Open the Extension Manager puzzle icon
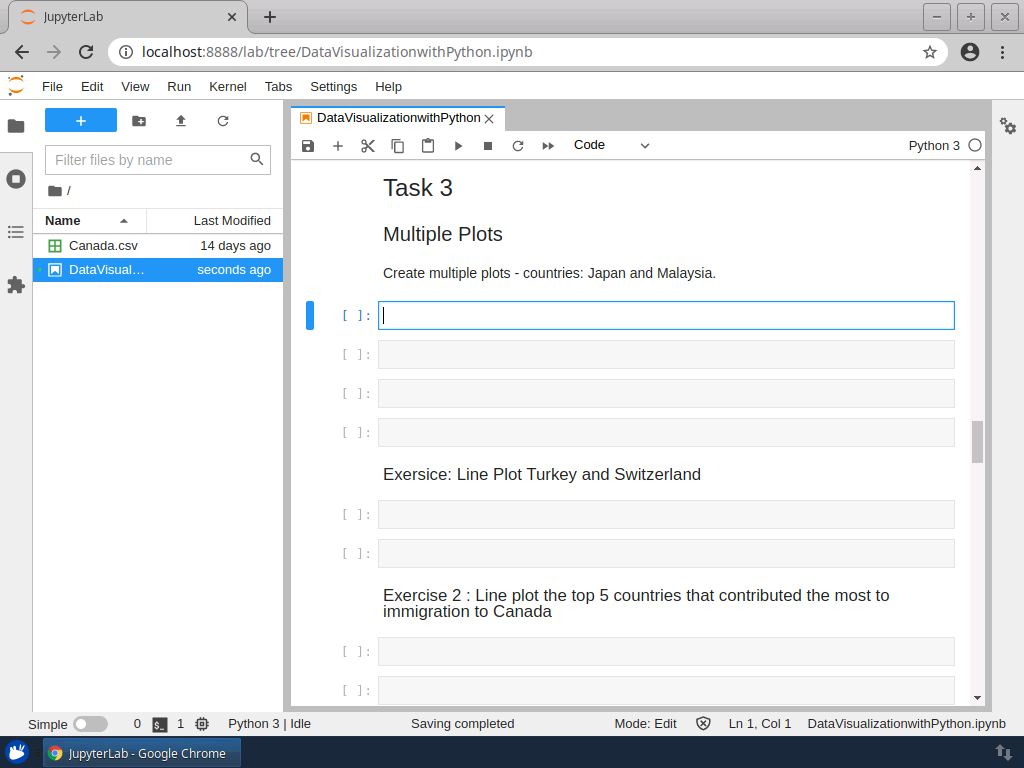This screenshot has width=1024, height=768. click(x=16, y=285)
